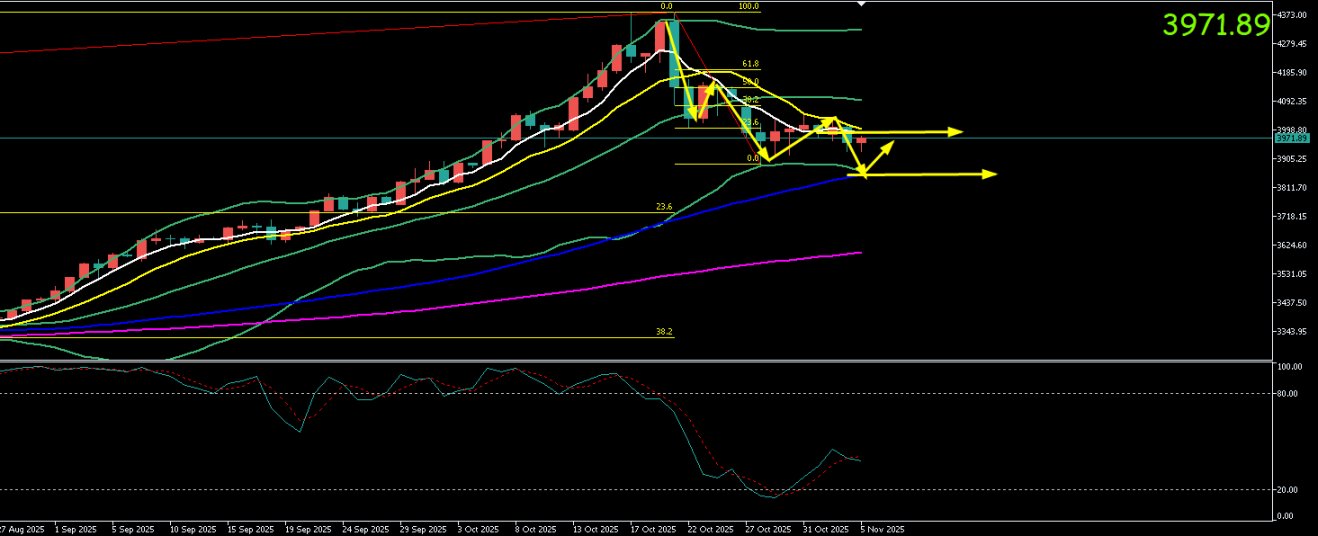Click the 23.6 label on long yellow line
The image size is (1318, 536).
coord(663,206)
